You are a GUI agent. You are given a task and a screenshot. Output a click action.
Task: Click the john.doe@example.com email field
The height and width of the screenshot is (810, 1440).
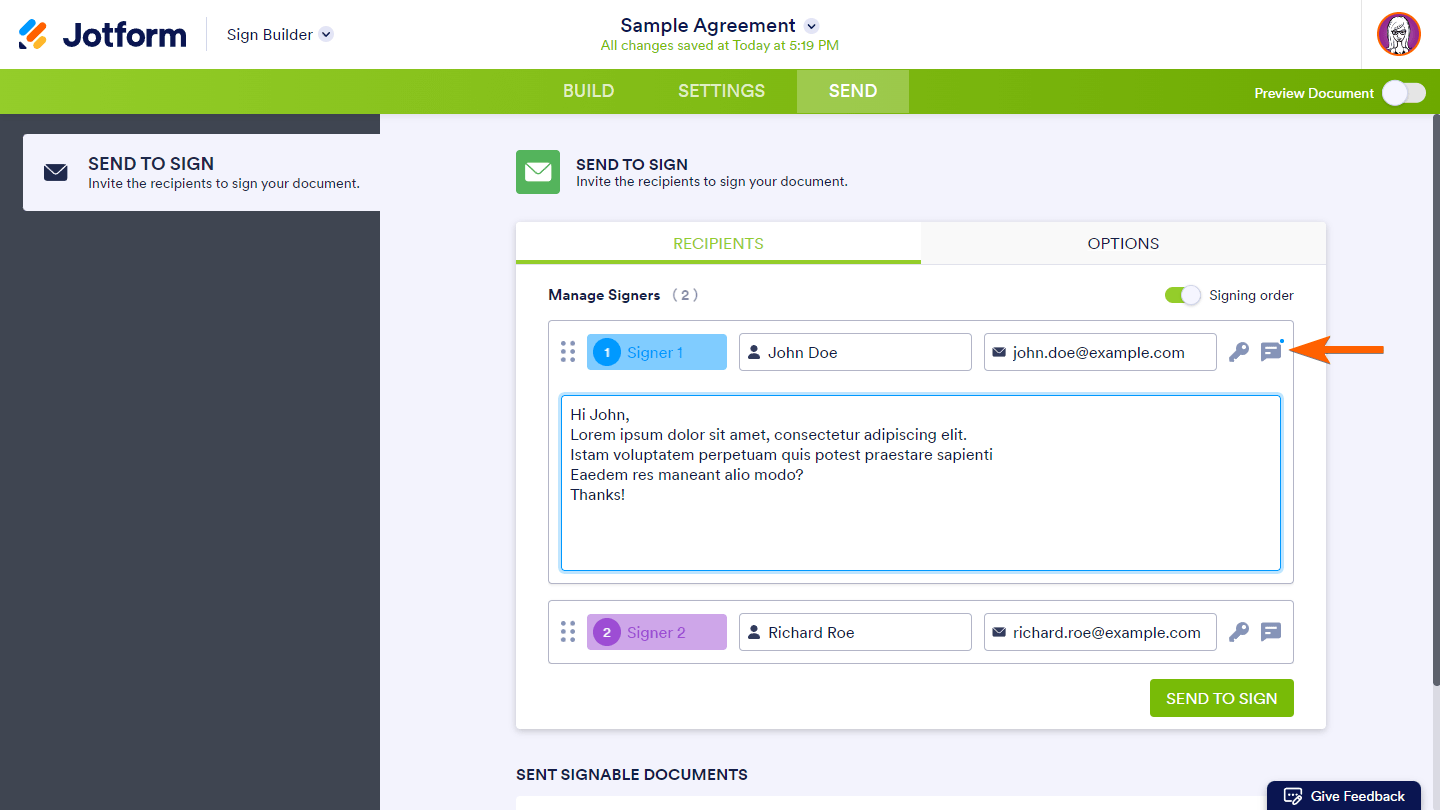tap(1100, 352)
